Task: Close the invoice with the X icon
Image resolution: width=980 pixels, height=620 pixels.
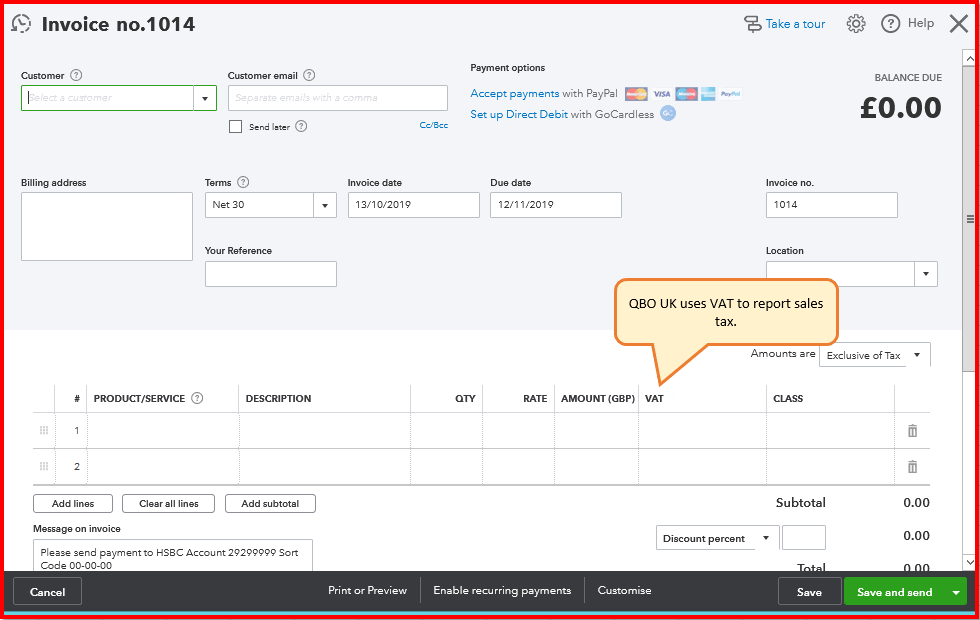Action: [958, 24]
